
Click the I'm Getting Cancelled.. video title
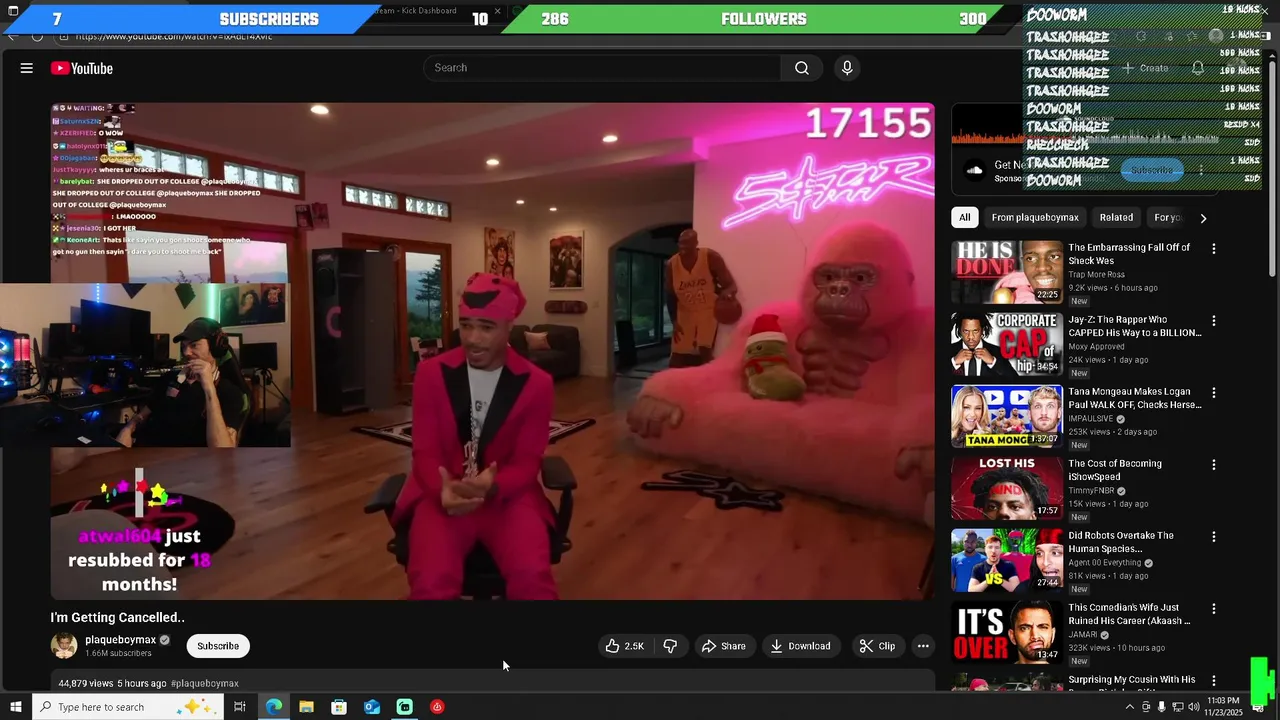point(117,618)
